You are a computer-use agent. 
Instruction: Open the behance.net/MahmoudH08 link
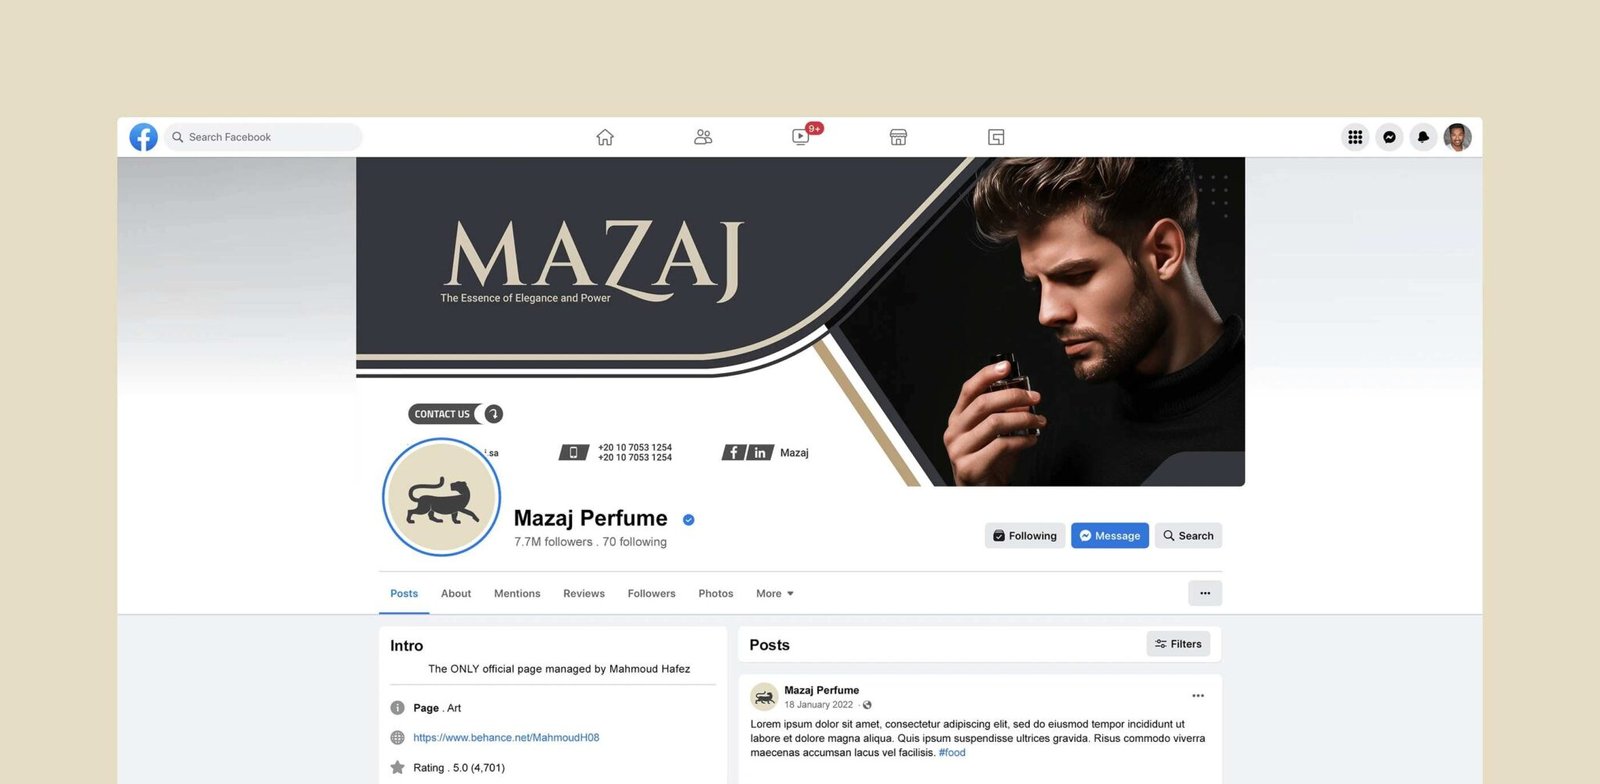tap(506, 738)
